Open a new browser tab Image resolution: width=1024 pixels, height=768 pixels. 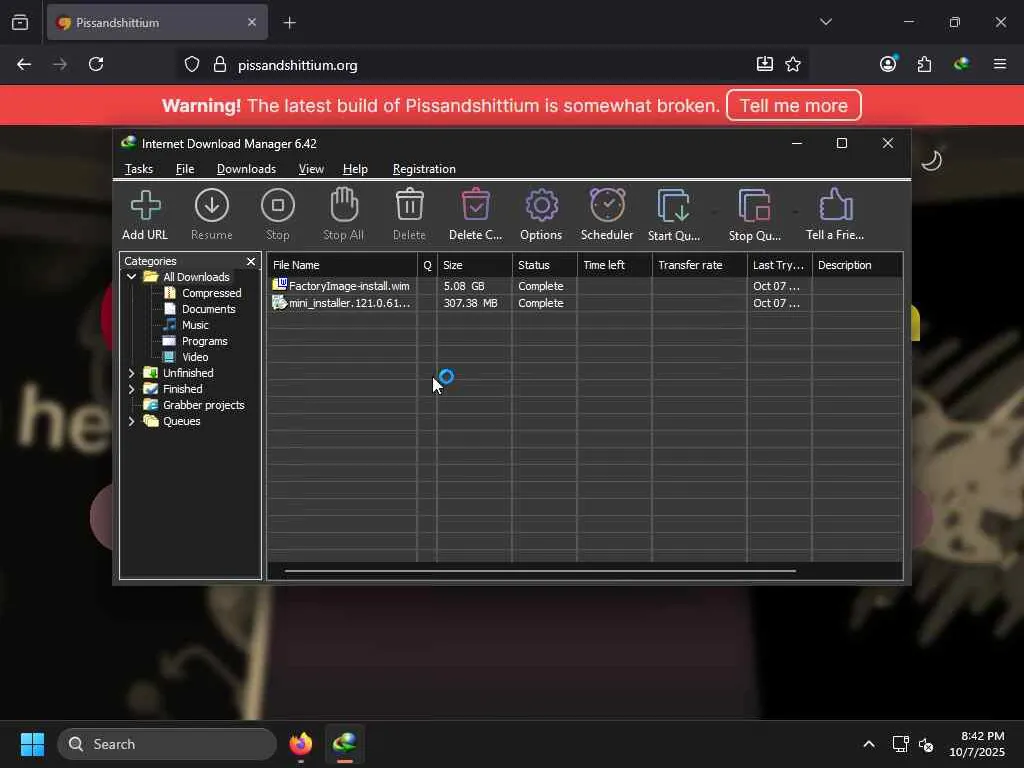(x=290, y=23)
